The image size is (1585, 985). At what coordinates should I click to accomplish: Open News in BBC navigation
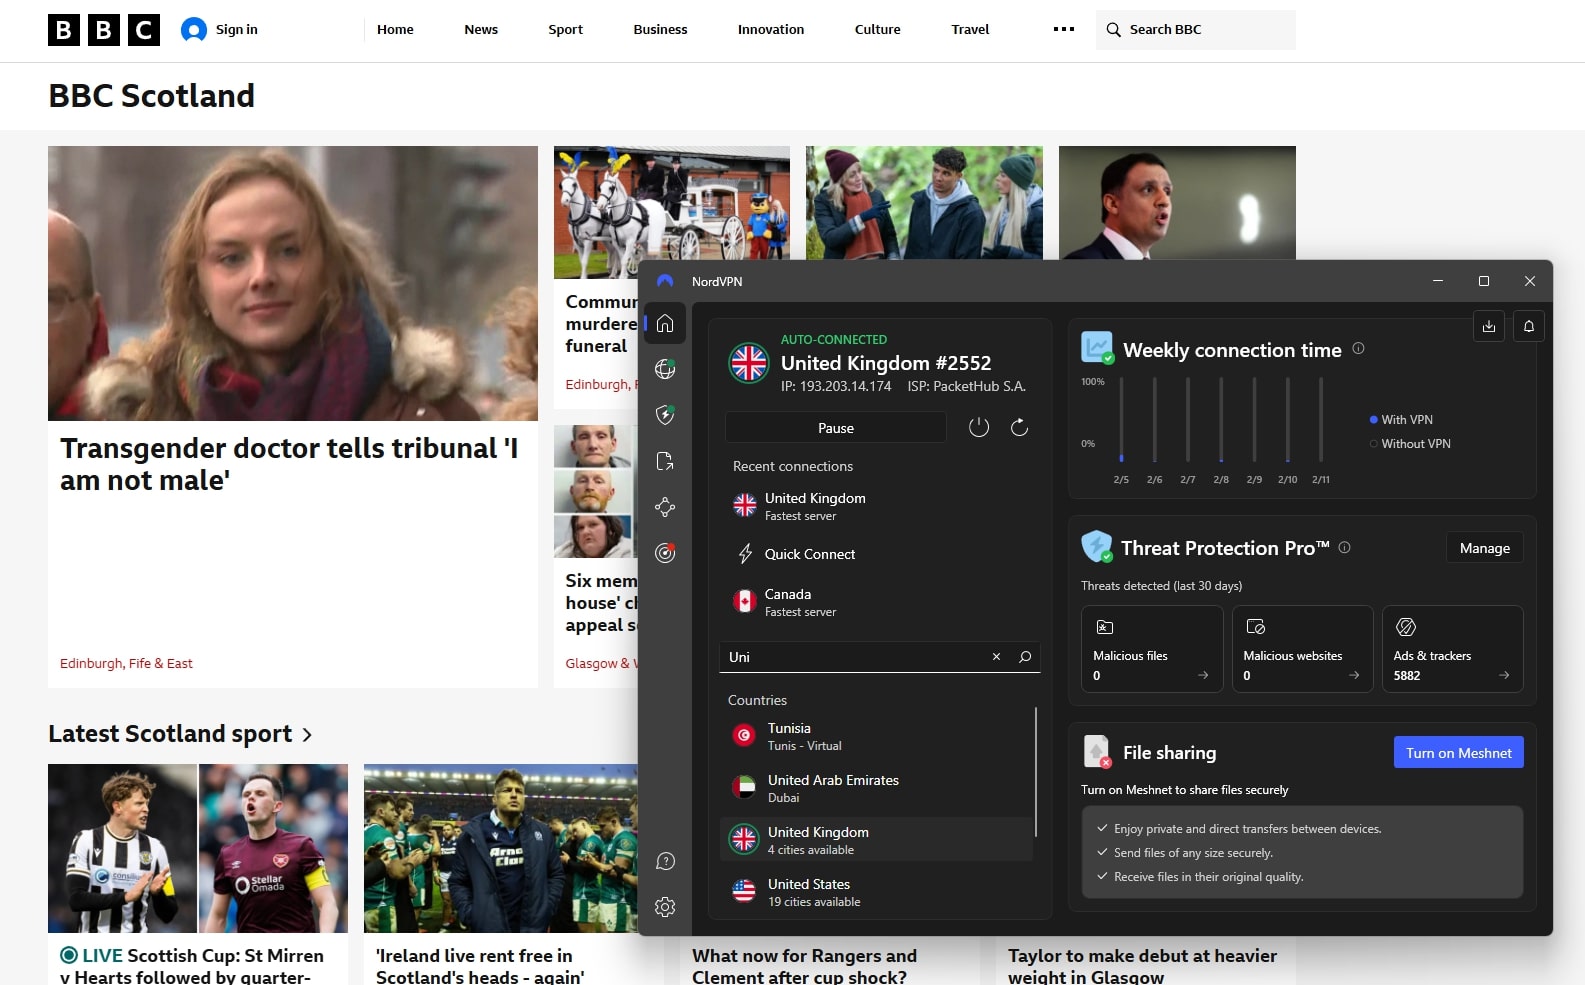(481, 30)
